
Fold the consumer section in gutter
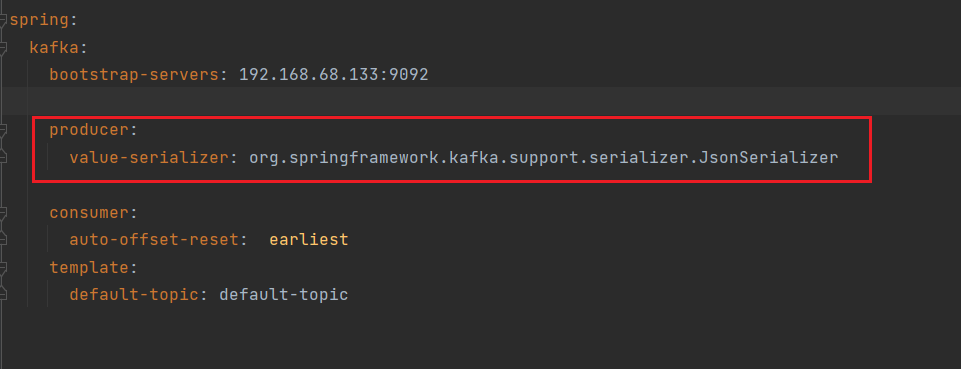[3, 213]
